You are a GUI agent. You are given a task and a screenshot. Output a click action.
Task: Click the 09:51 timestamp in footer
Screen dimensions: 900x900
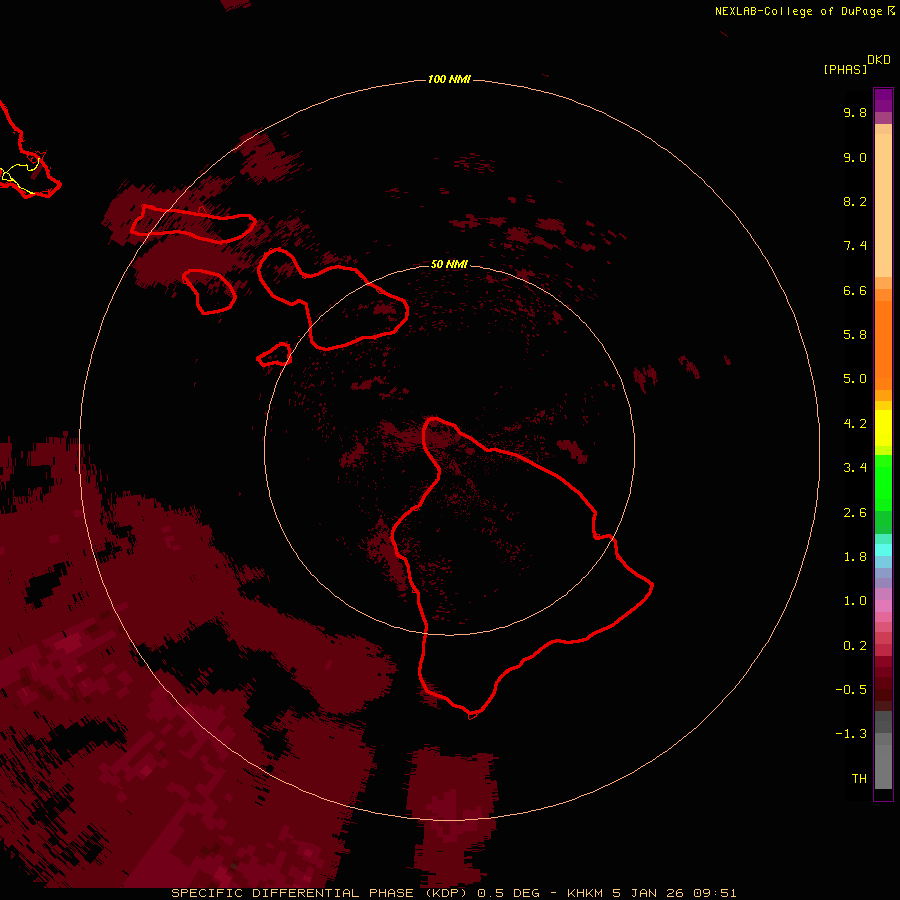pyautogui.click(x=714, y=893)
